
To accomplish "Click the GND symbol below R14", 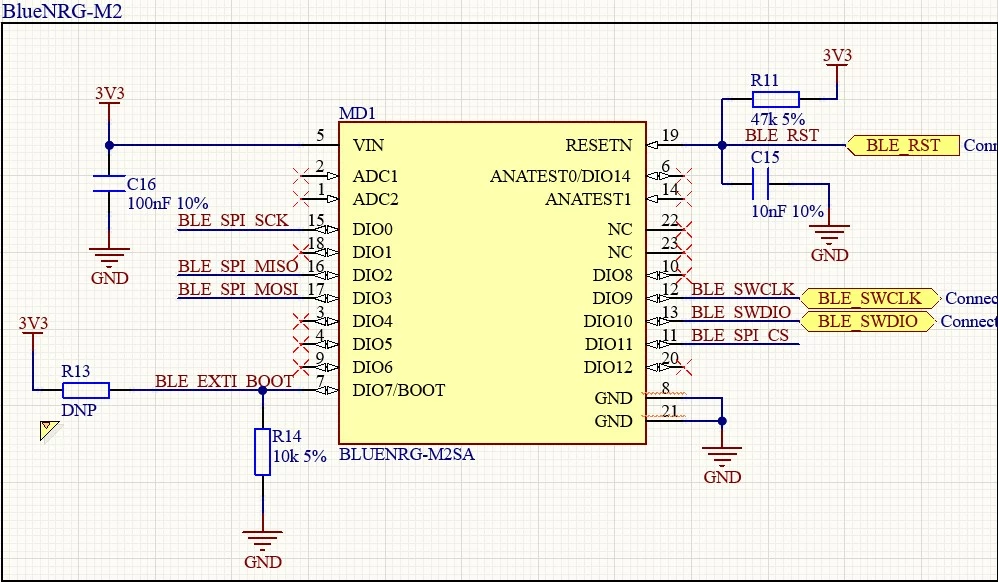I will tap(263, 550).
